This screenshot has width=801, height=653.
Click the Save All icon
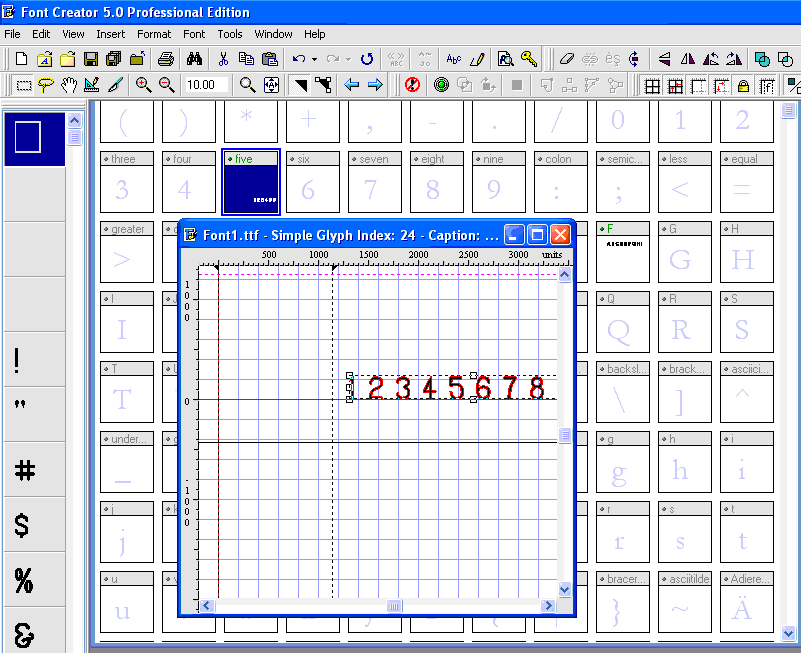tap(113, 59)
